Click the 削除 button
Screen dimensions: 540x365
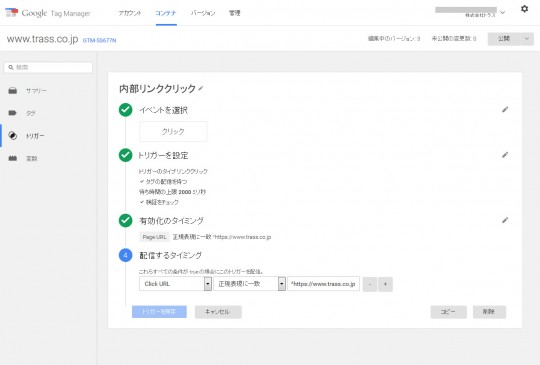coord(489,312)
